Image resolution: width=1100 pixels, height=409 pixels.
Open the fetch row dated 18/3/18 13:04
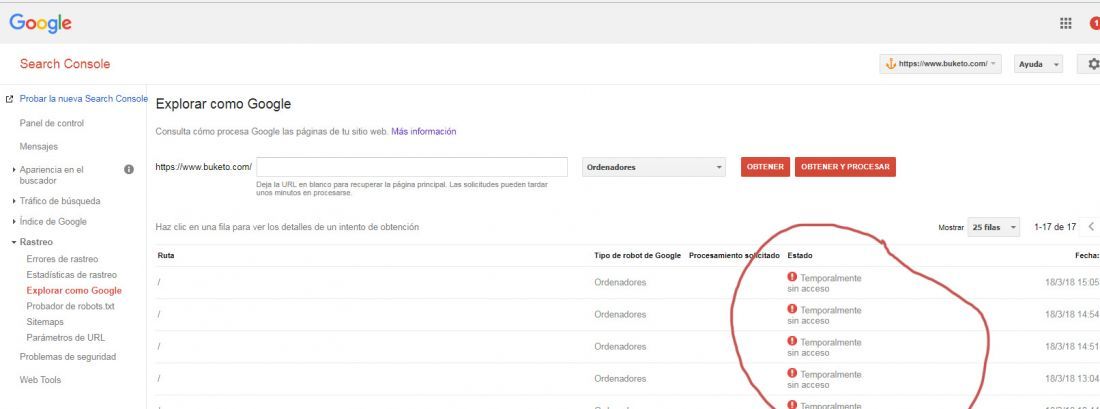tap(628, 379)
